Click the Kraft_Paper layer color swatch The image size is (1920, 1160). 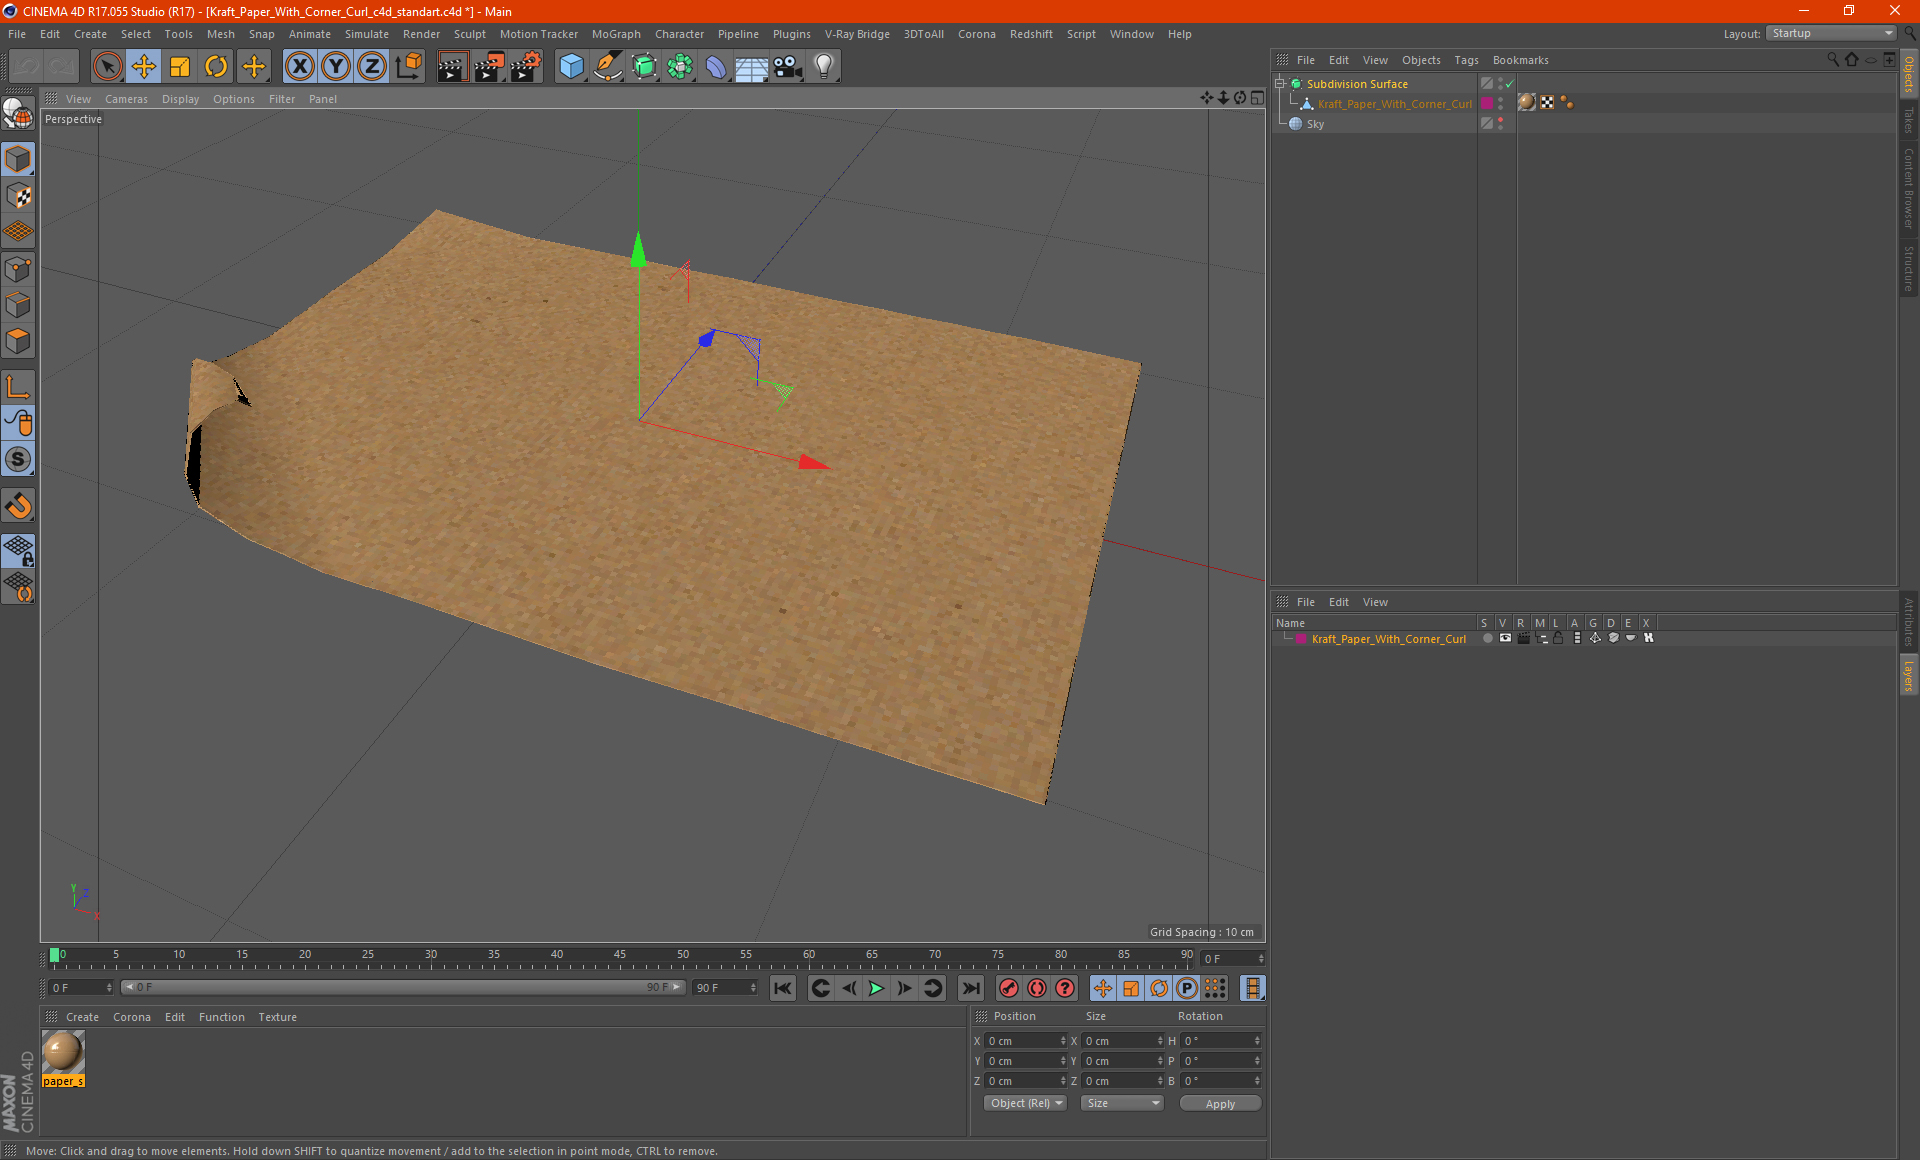[x=1300, y=639]
